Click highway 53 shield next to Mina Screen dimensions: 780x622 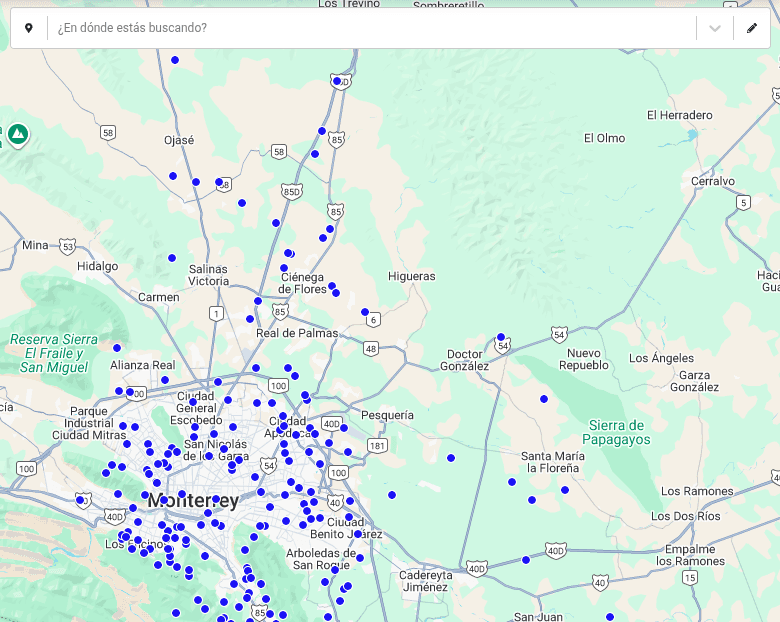67,245
